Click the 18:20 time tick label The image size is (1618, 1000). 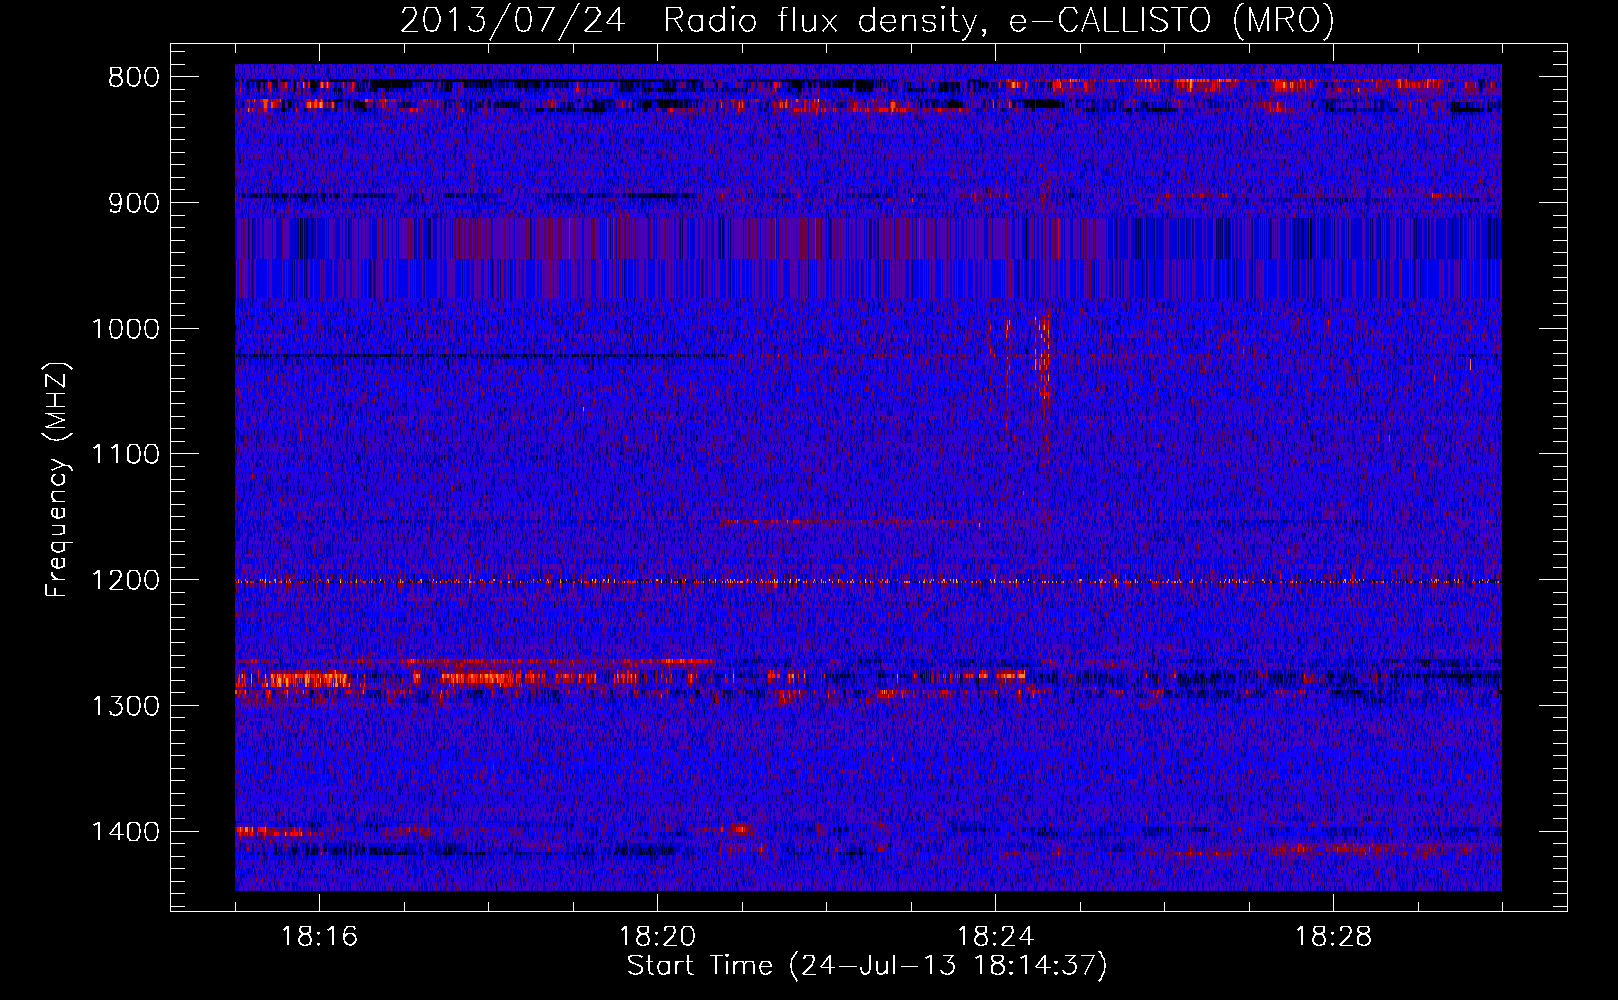click(x=657, y=937)
